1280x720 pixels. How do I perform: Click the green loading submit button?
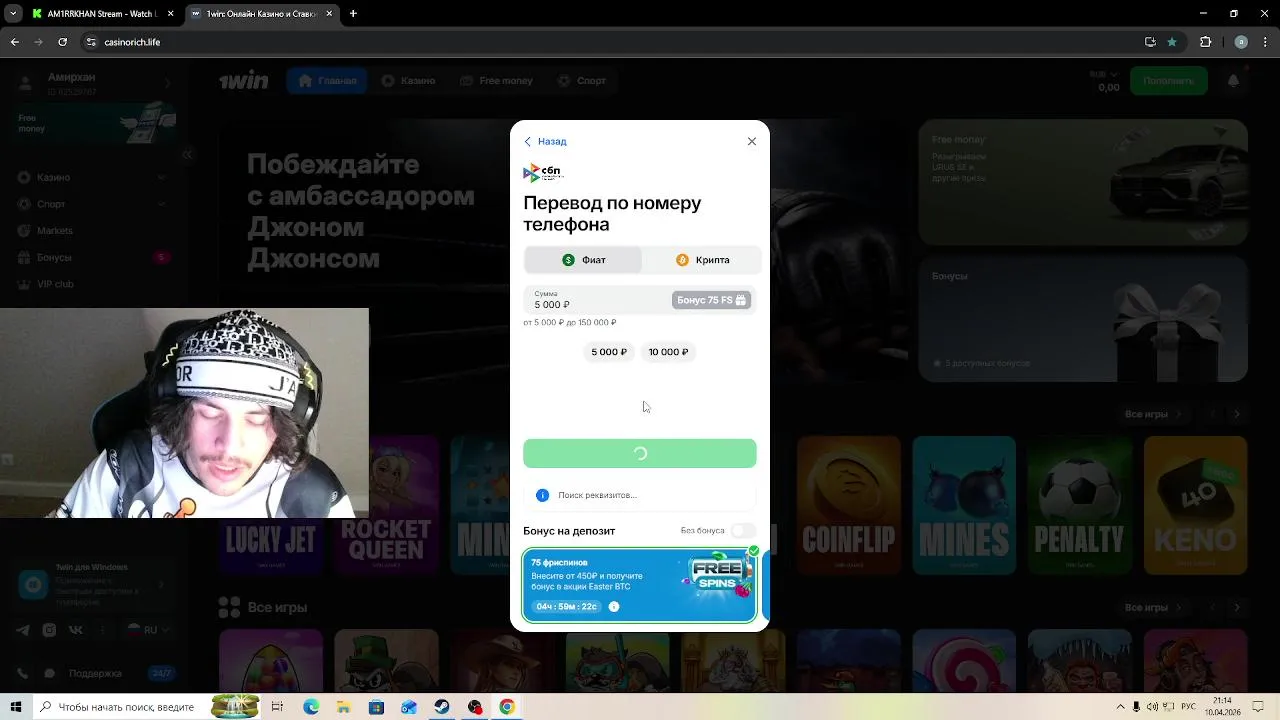point(640,453)
